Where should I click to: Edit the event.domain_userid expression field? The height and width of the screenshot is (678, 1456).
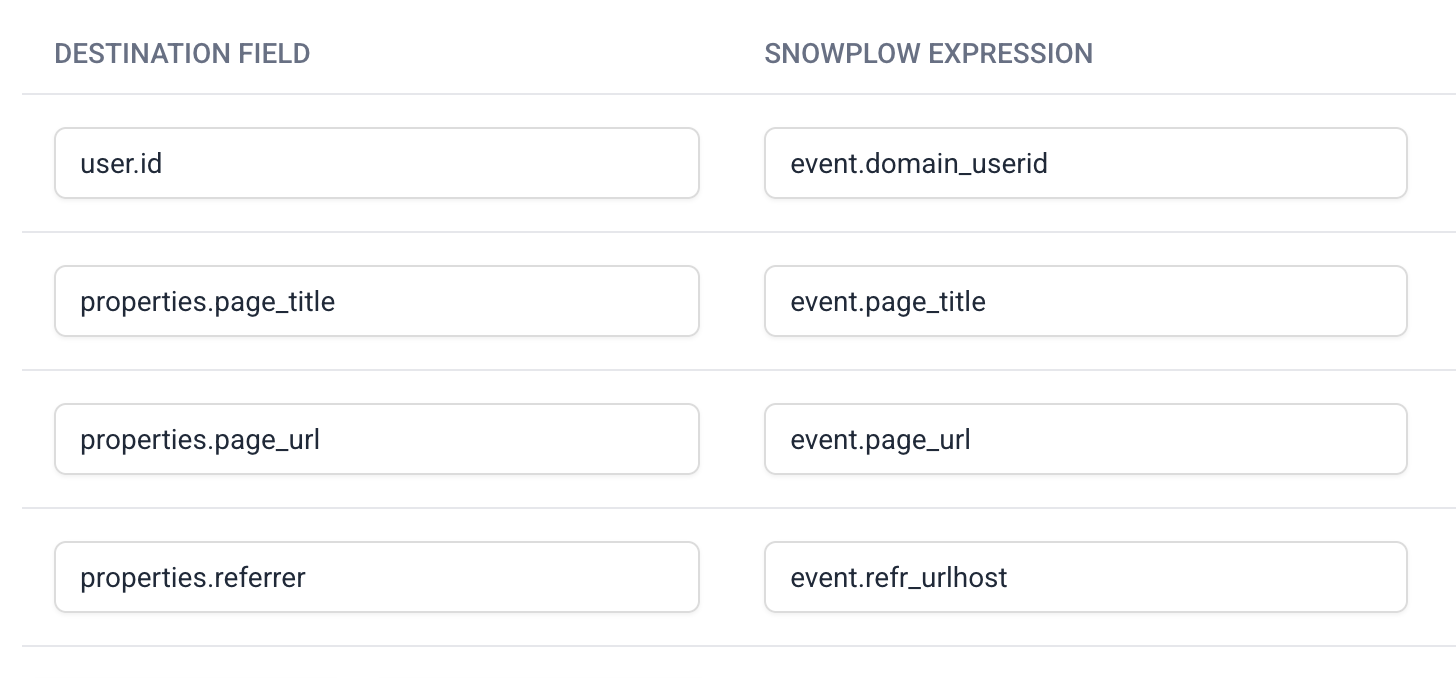coord(1085,163)
